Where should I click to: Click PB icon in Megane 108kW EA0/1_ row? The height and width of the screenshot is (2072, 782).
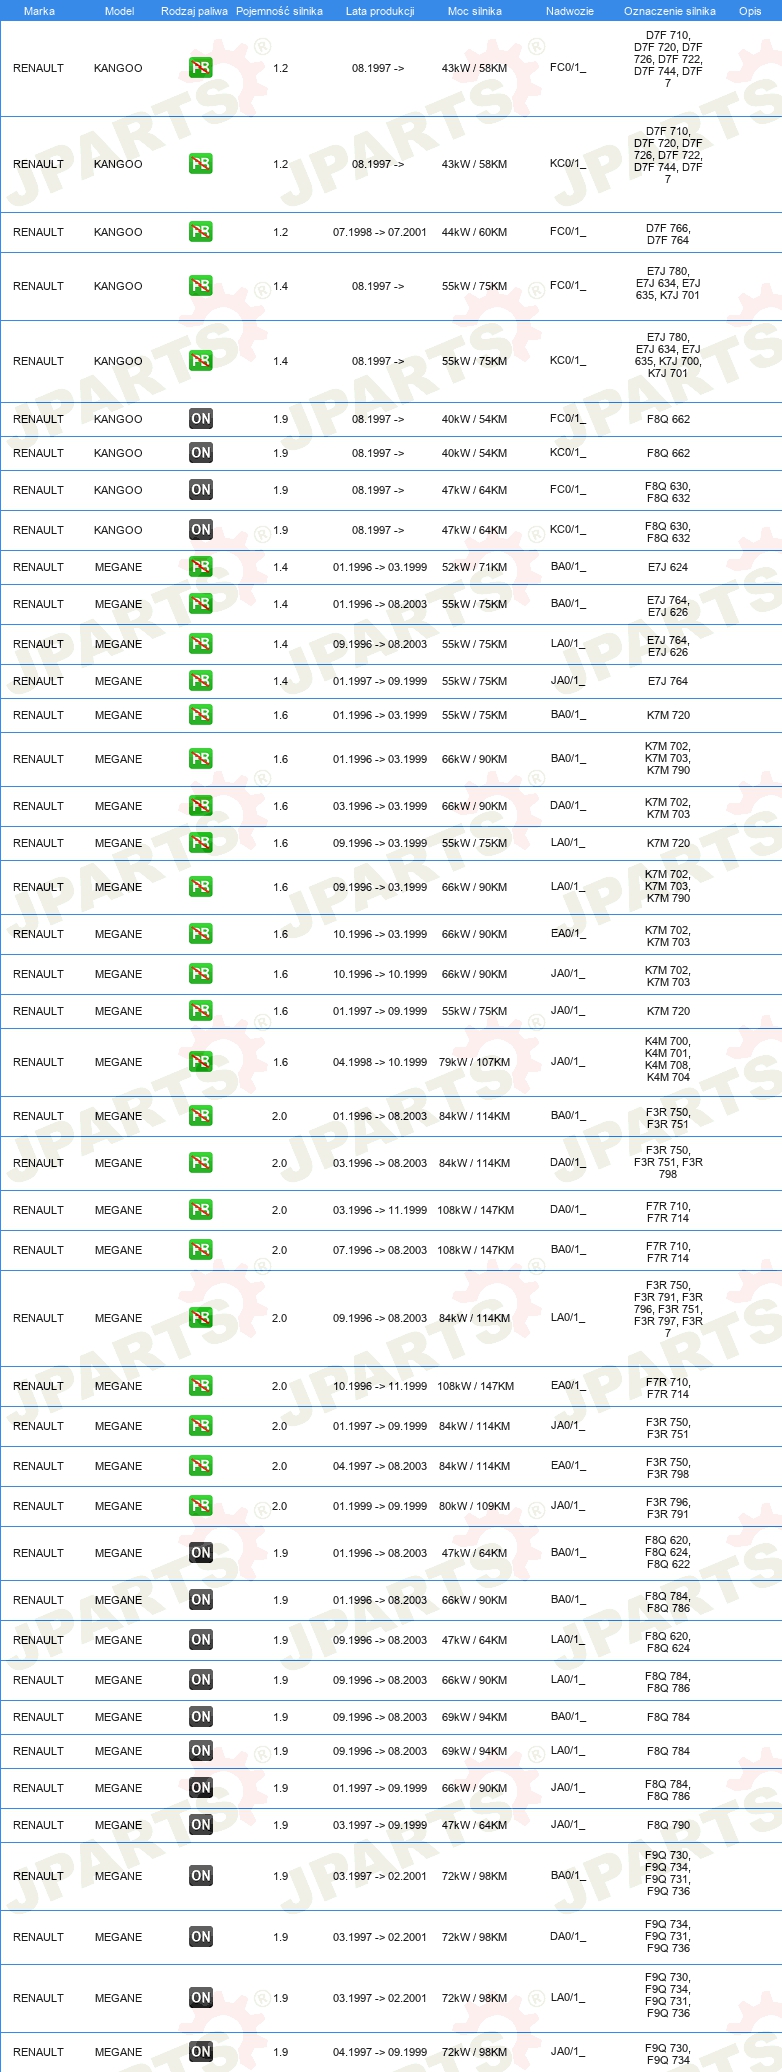(x=200, y=1386)
